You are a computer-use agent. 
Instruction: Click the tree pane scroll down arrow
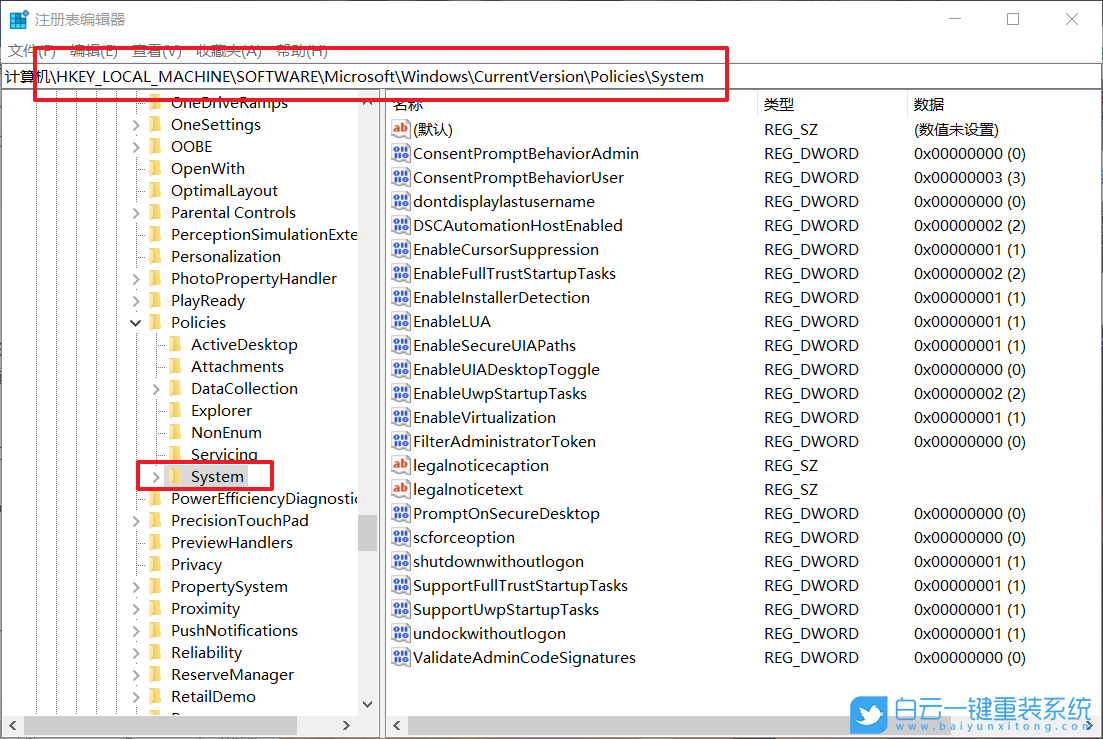coord(367,704)
